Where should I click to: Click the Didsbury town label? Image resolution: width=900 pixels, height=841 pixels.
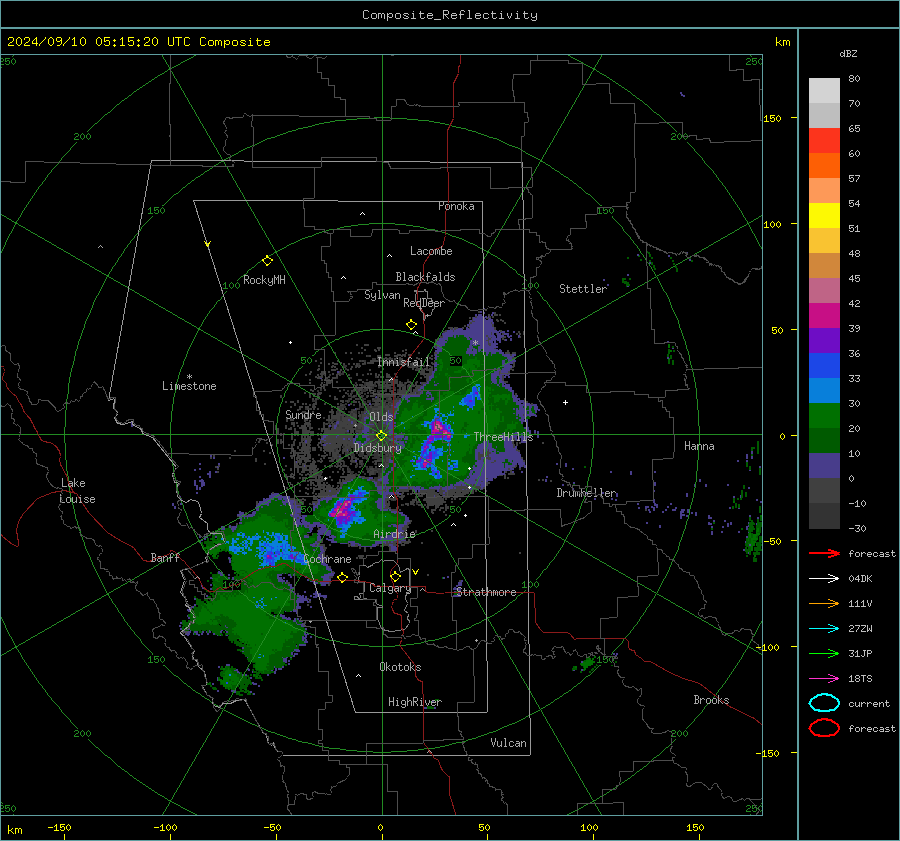[x=378, y=448]
